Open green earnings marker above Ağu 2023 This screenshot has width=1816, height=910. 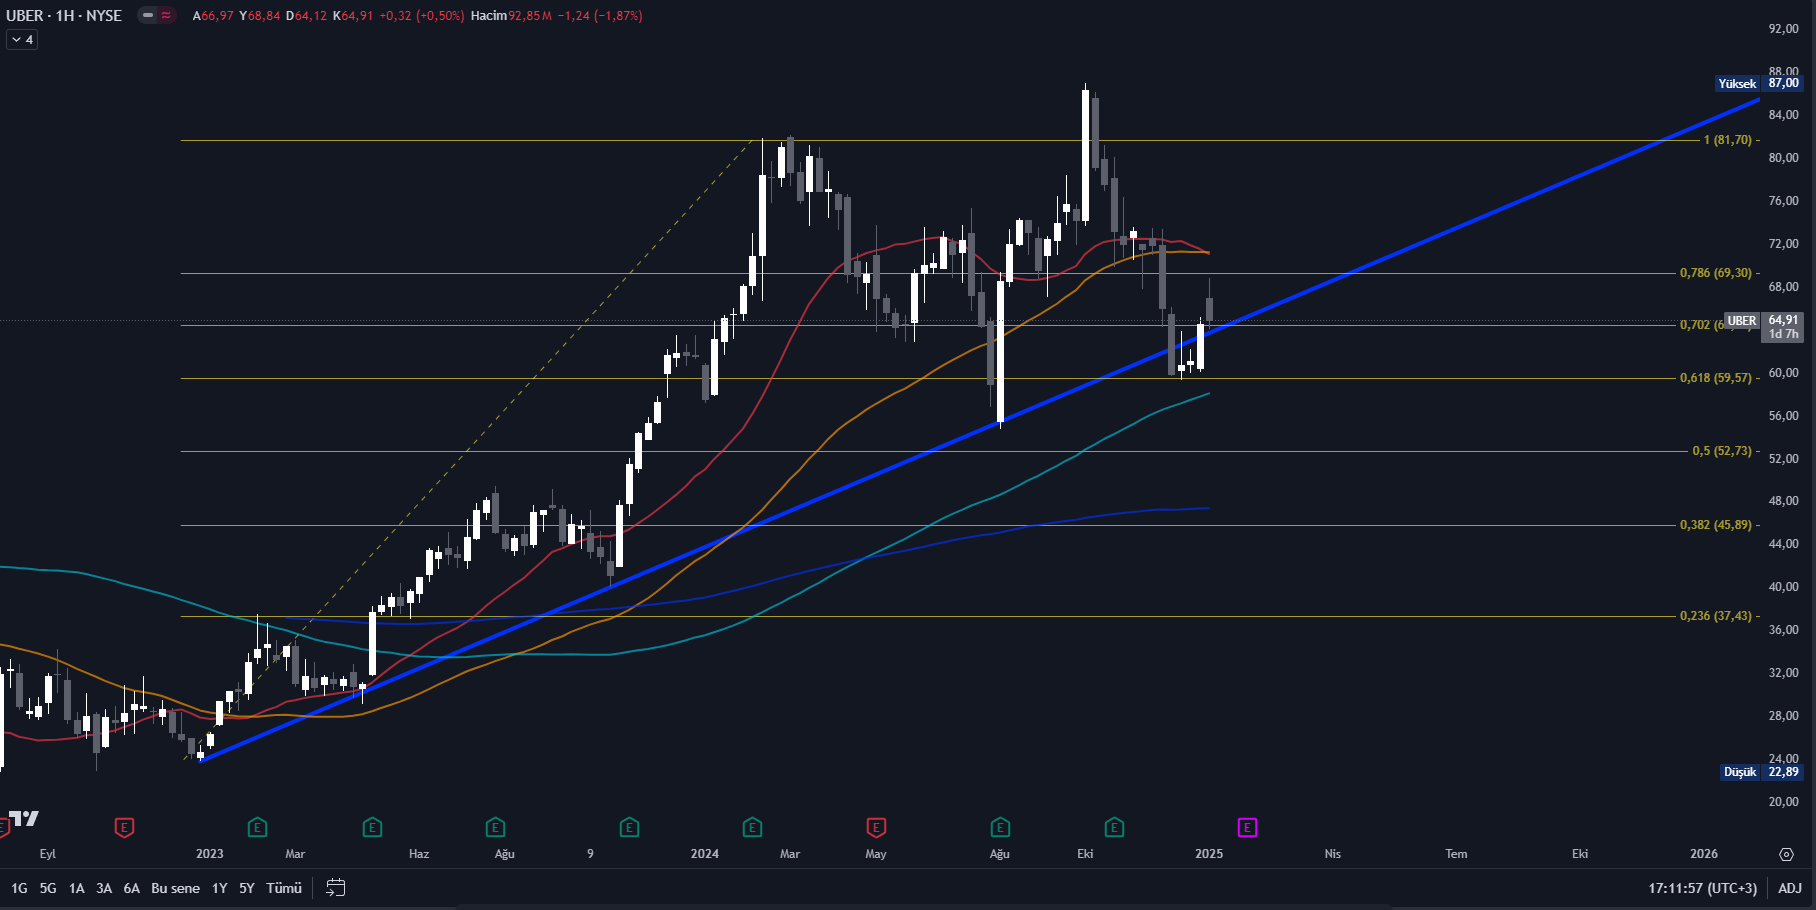pos(495,827)
